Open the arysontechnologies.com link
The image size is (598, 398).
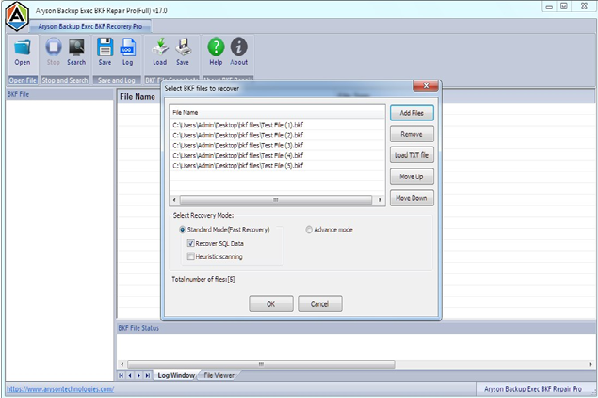[x=61, y=389]
